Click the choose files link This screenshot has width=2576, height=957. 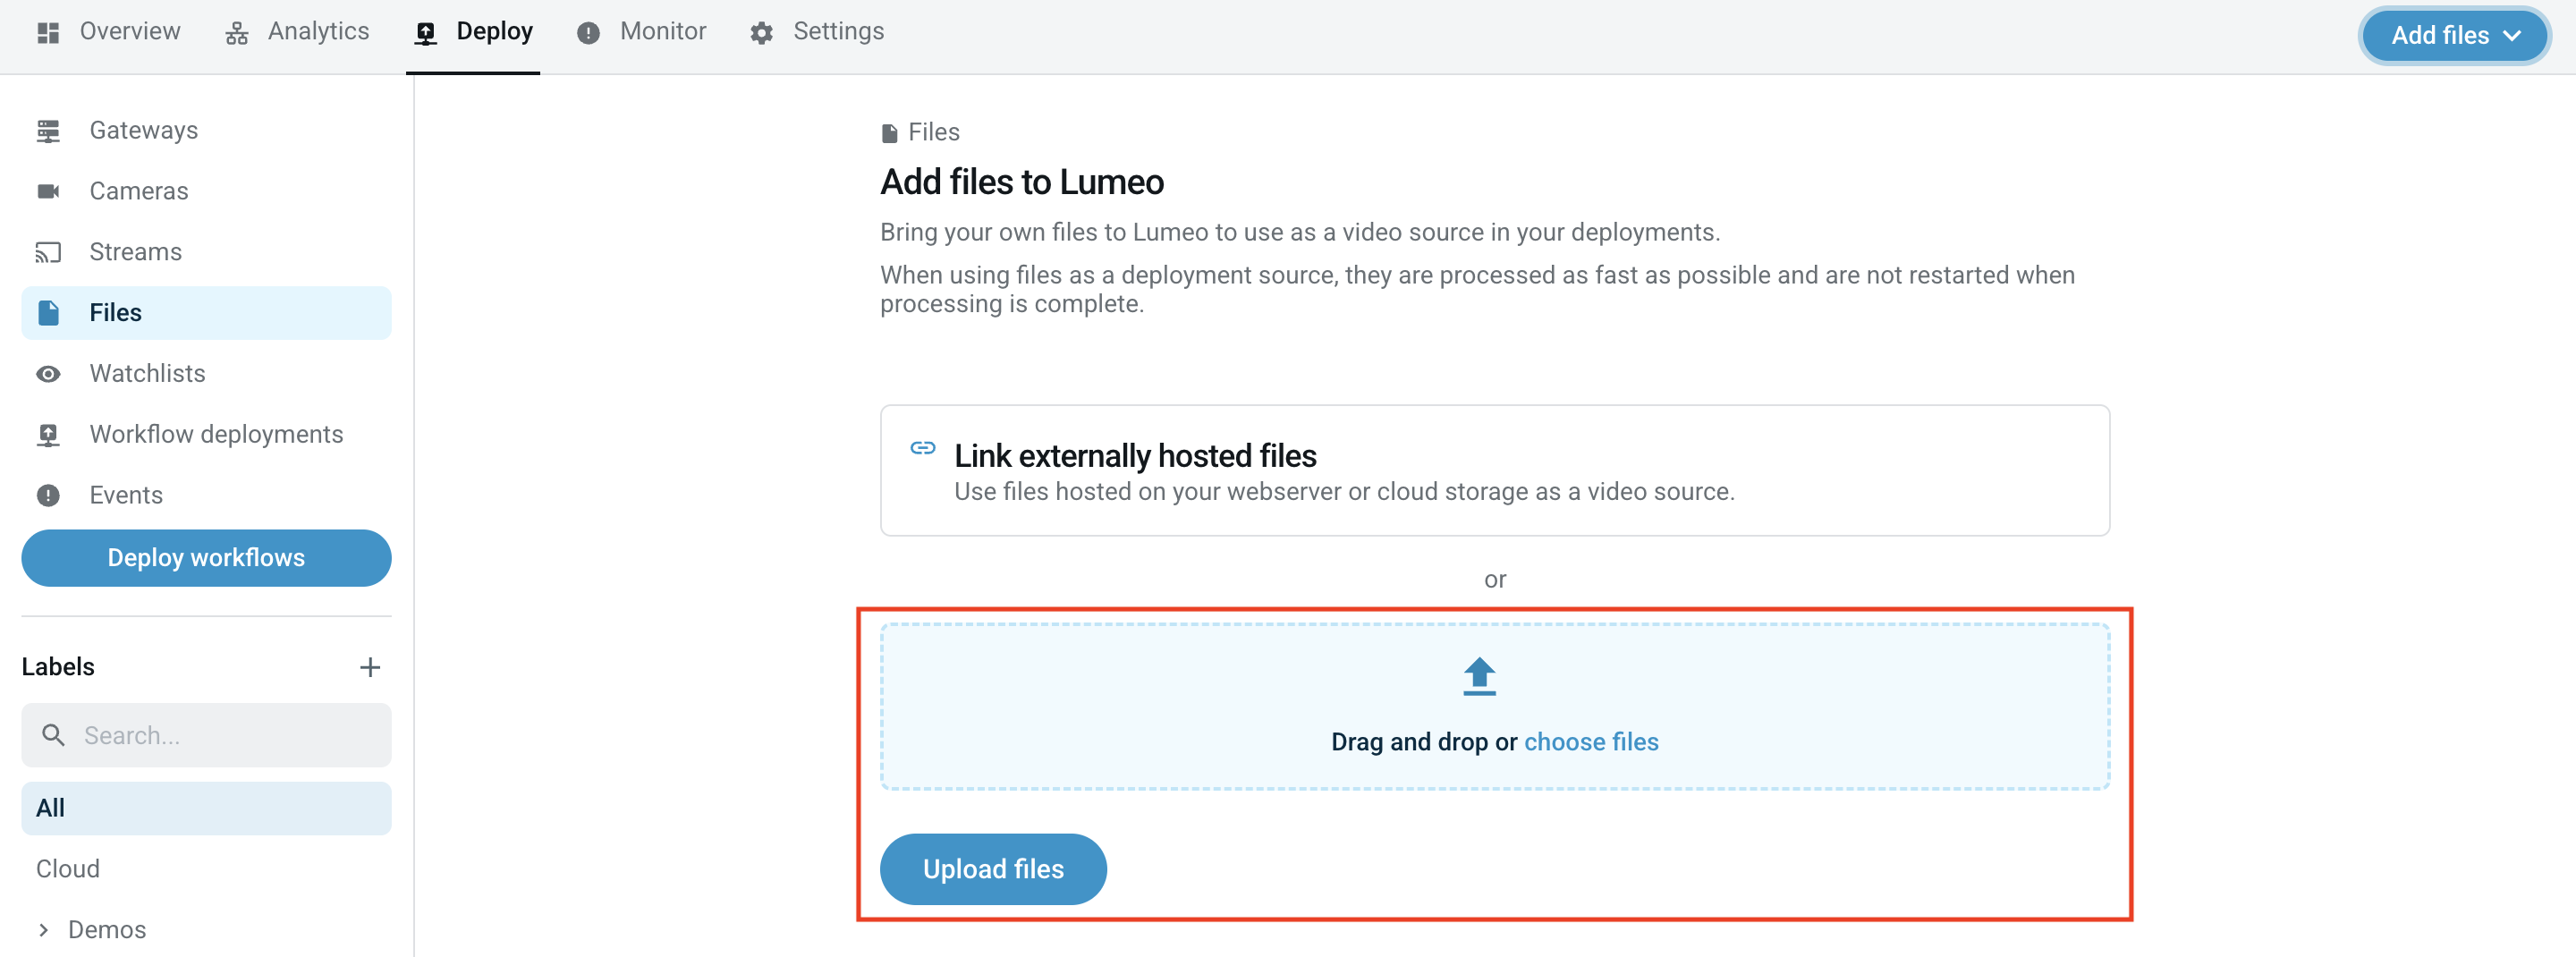click(1590, 742)
